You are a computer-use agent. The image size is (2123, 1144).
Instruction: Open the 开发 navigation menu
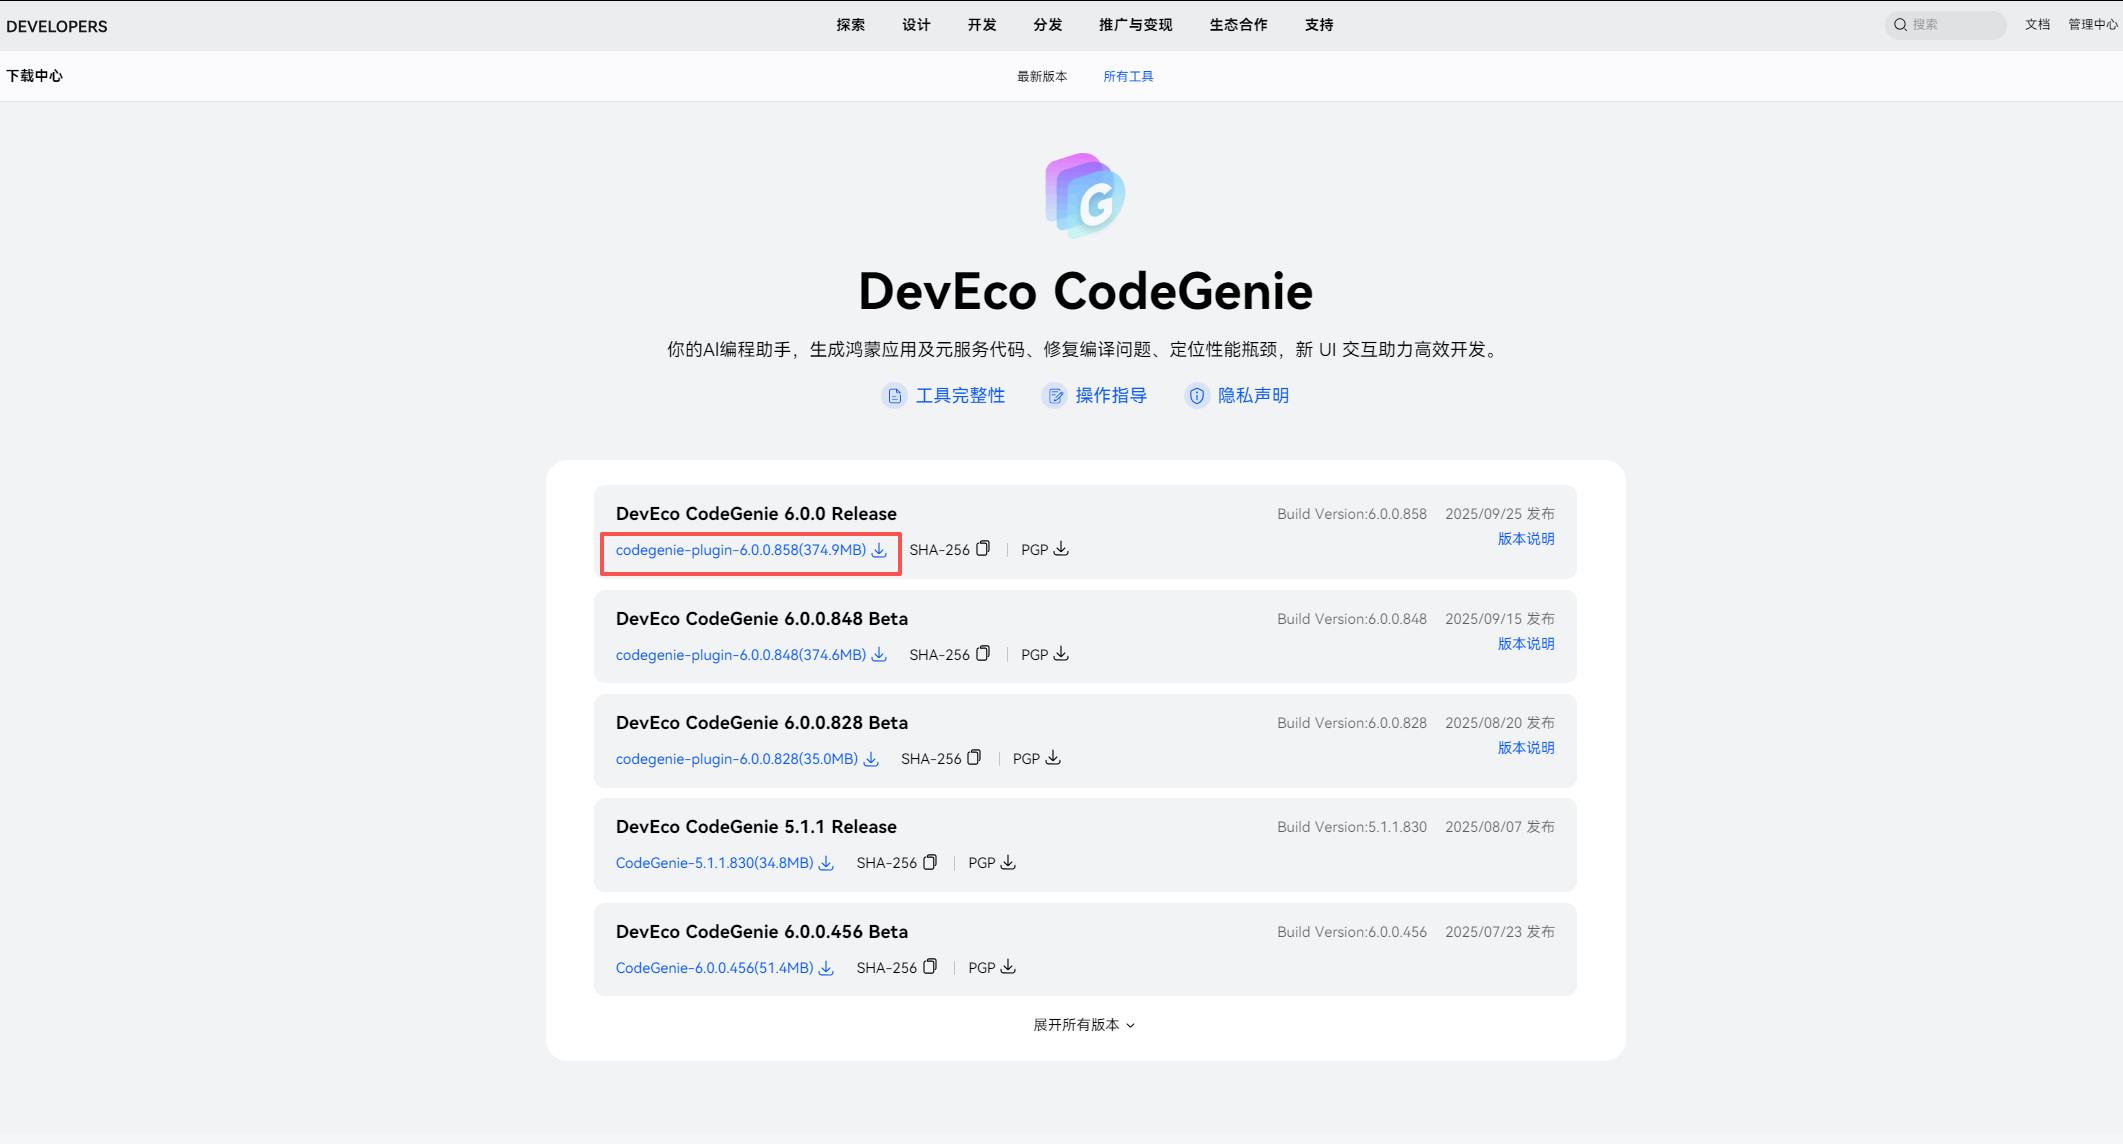pos(981,25)
